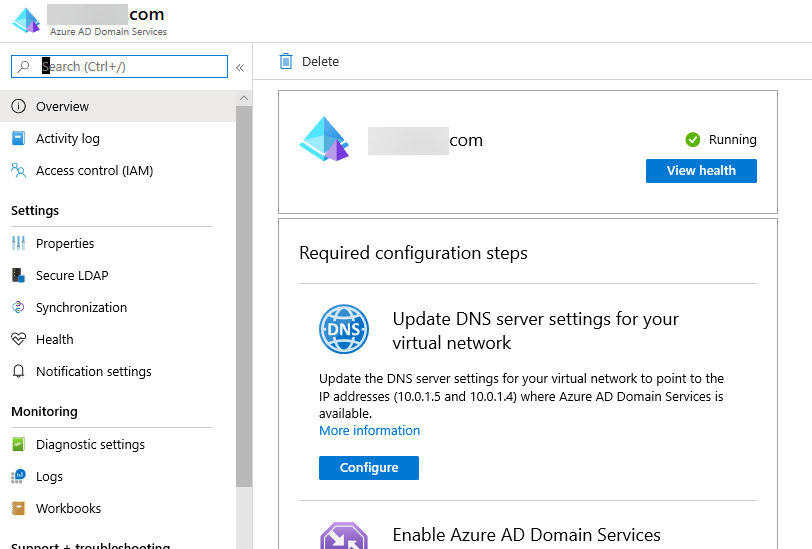Click the Health heart icon
This screenshot has height=549, width=812.
pyautogui.click(x=18, y=340)
